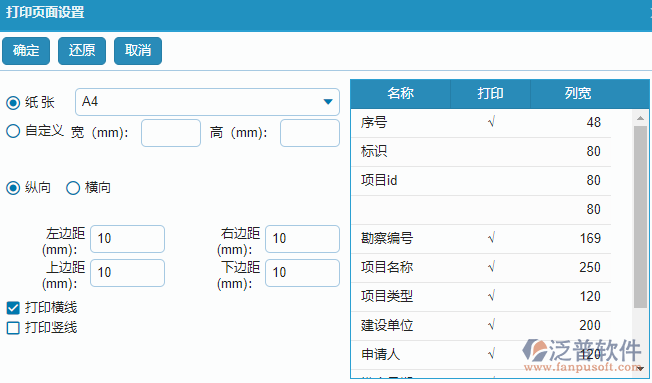Viewport: 652px width, 383px height.
Task: Edit the 左边距 left margin field
Action: click(127, 239)
